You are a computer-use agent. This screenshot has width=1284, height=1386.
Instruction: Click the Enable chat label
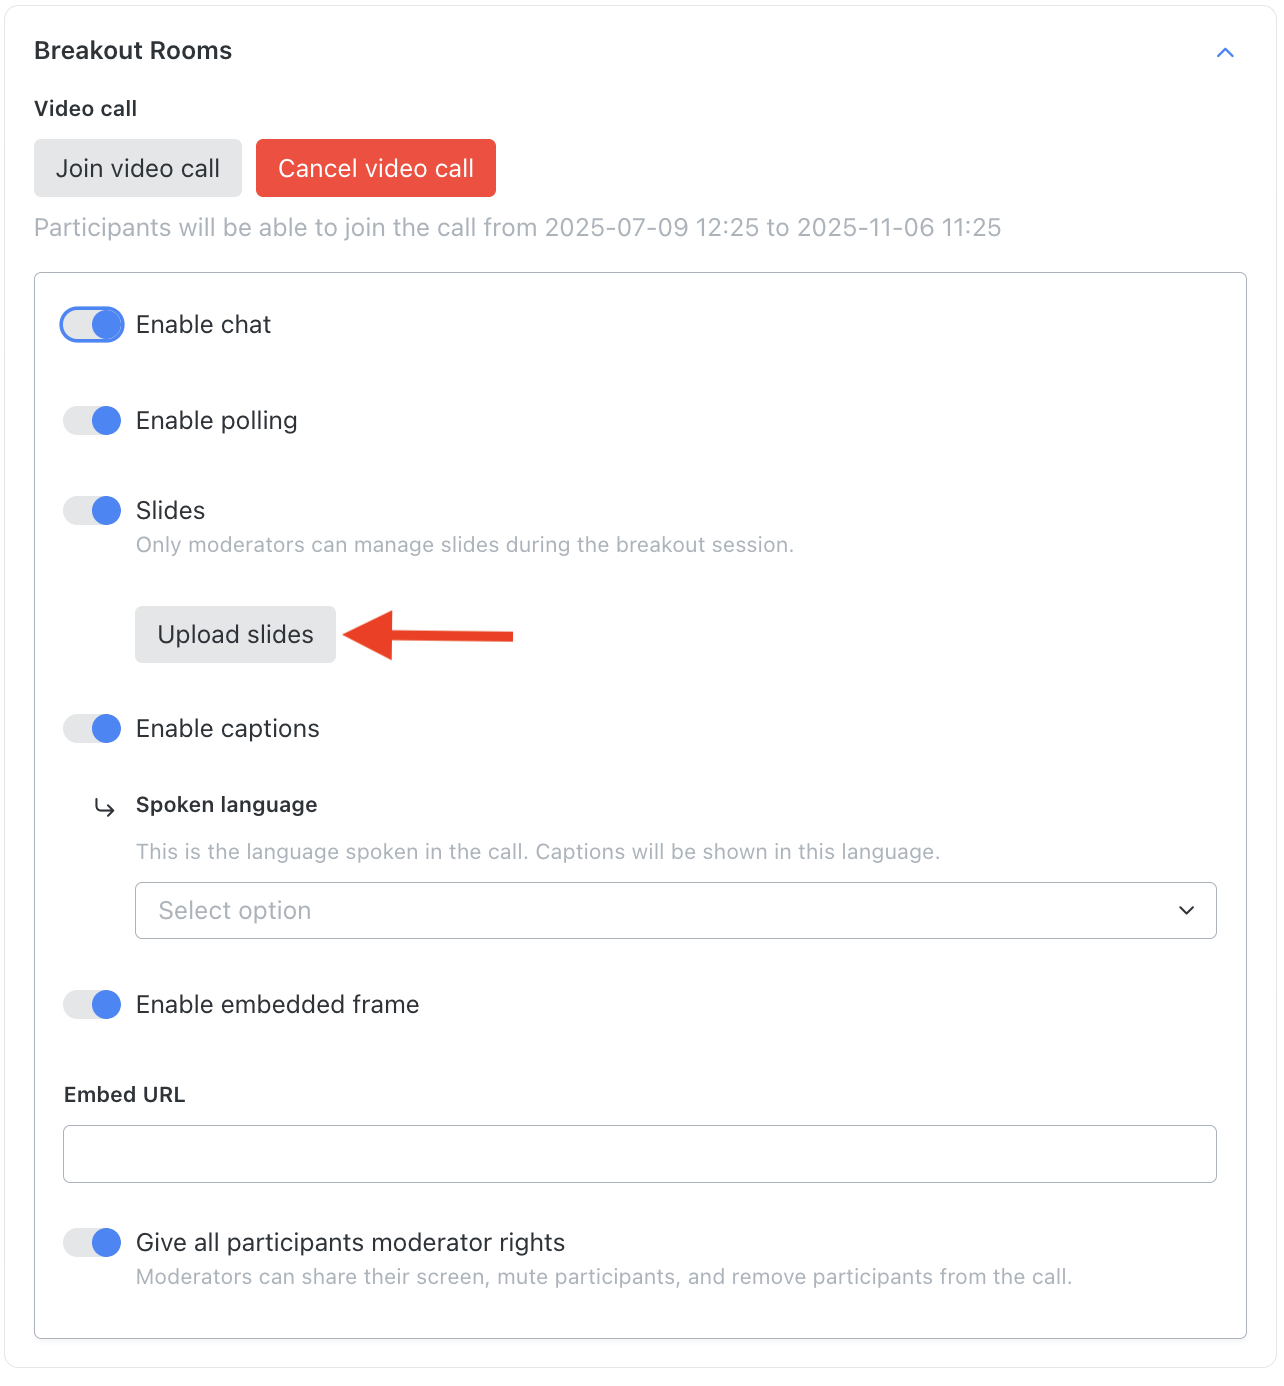pos(203,325)
